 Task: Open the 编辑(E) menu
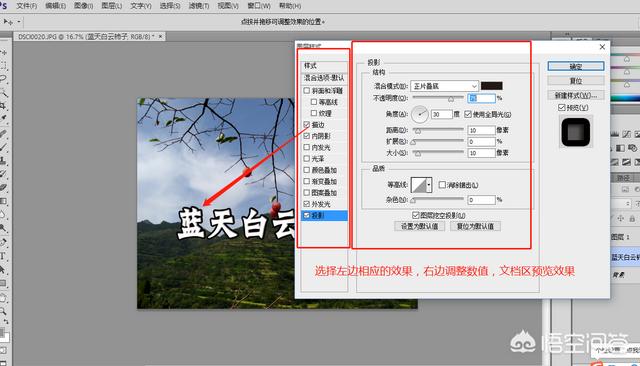pos(56,6)
